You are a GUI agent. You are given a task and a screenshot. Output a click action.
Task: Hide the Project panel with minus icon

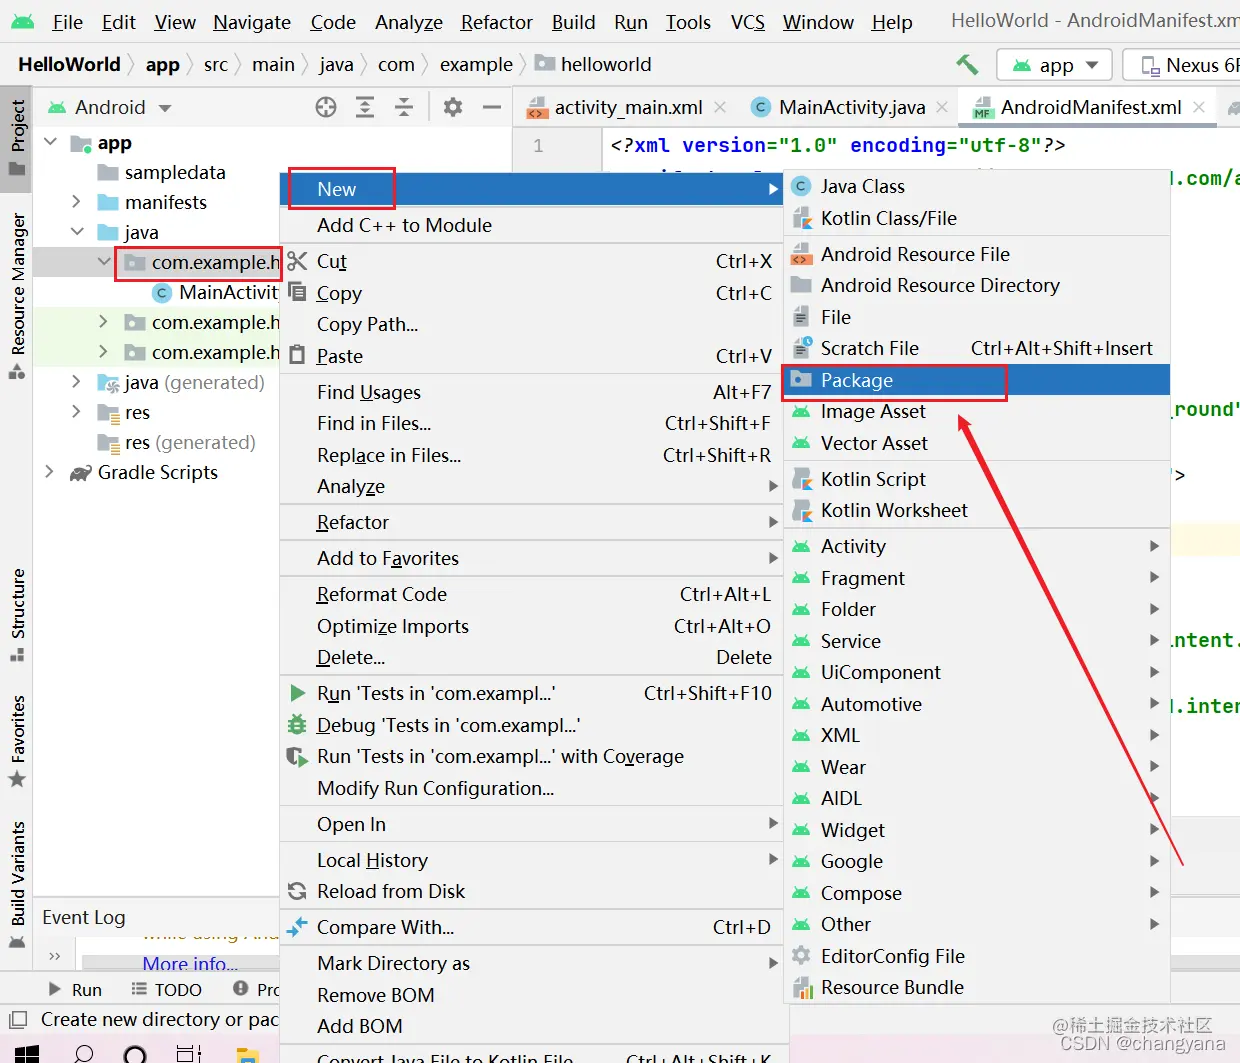click(491, 107)
